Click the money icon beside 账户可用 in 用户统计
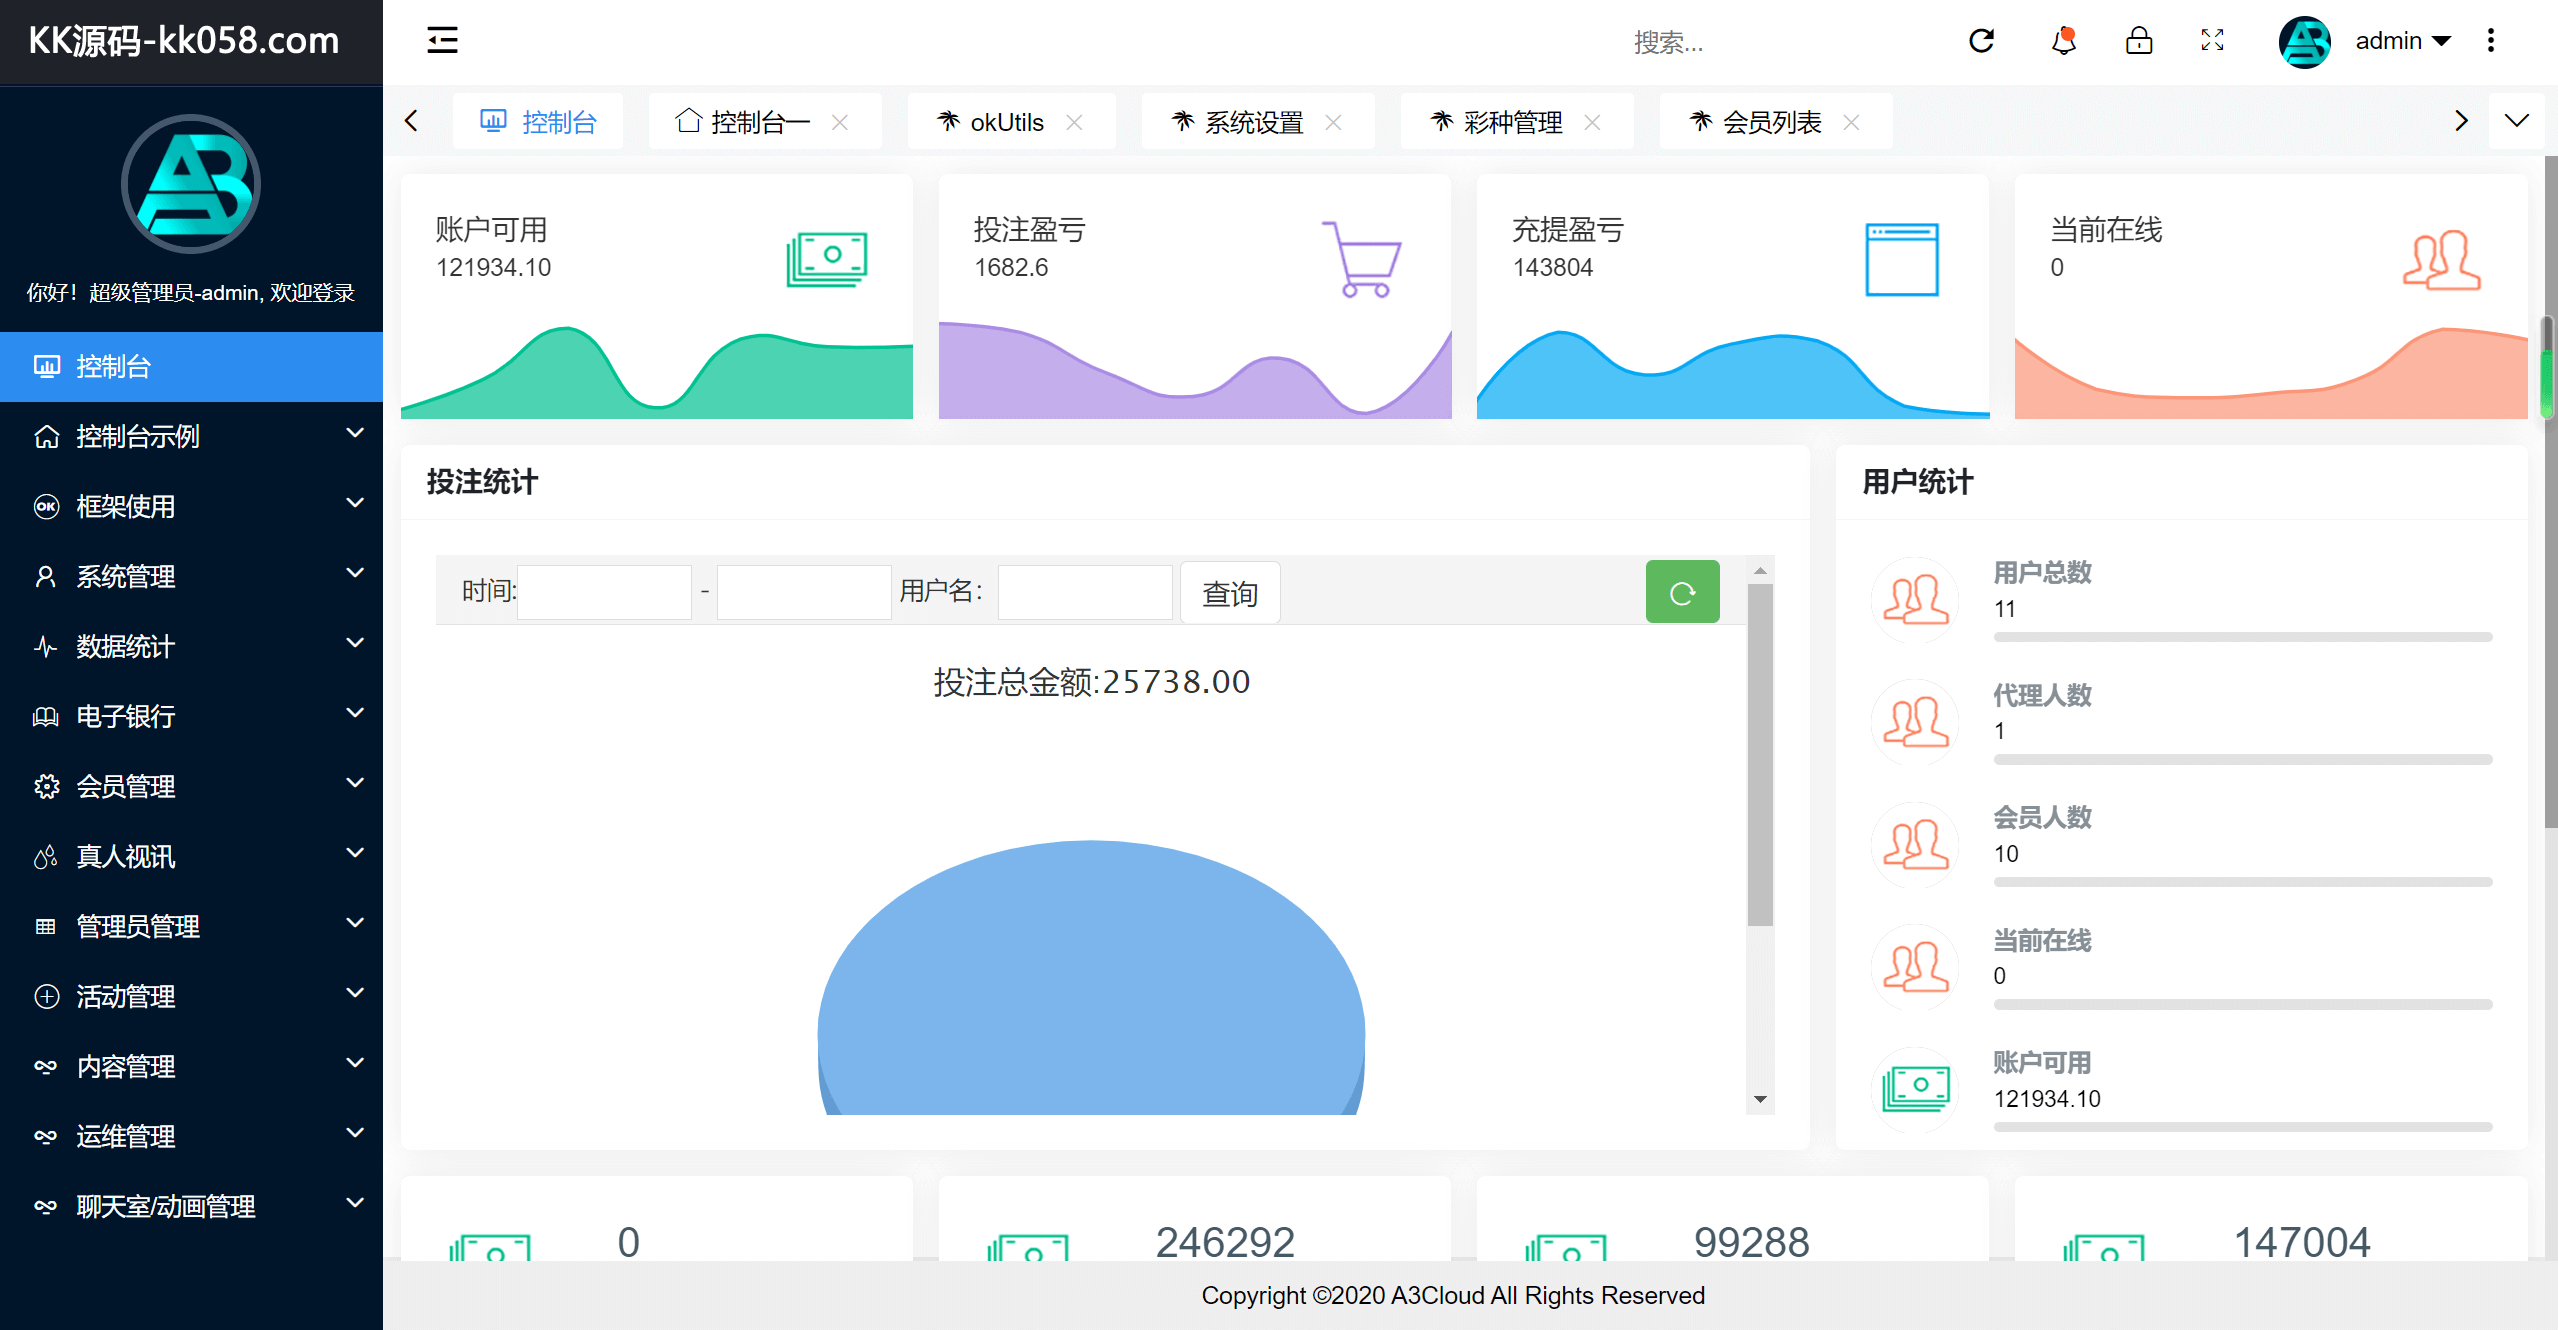Screen dimensions: 2558x1330 coord(1915,1090)
